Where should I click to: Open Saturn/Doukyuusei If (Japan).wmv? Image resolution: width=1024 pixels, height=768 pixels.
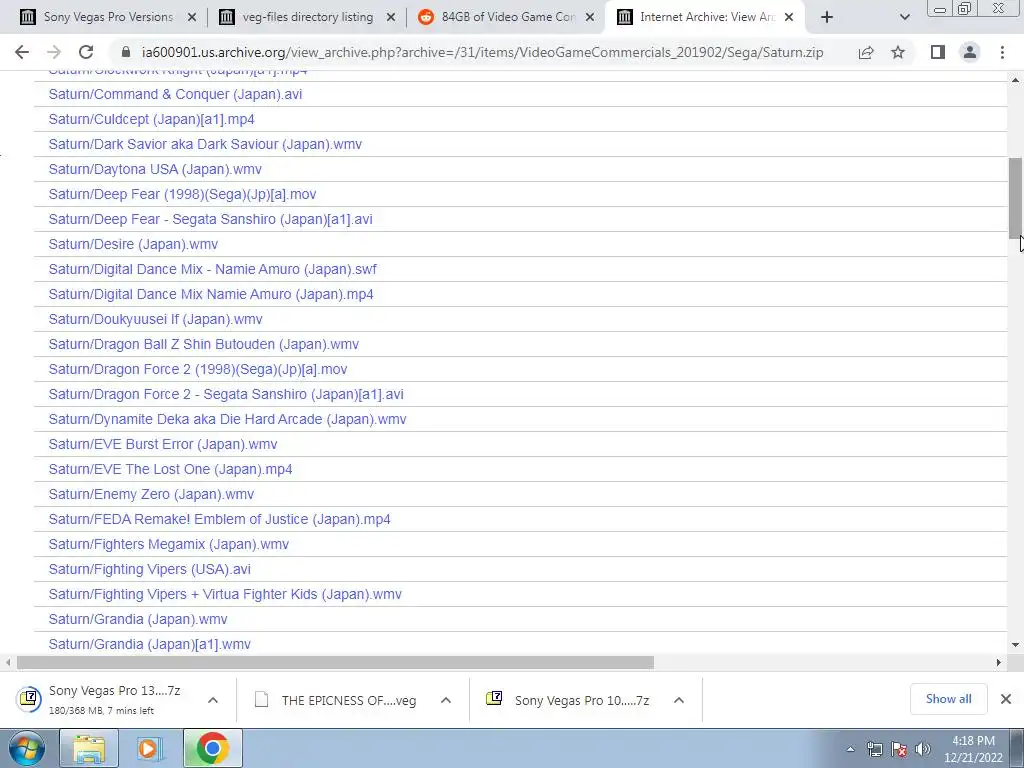point(155,319)
